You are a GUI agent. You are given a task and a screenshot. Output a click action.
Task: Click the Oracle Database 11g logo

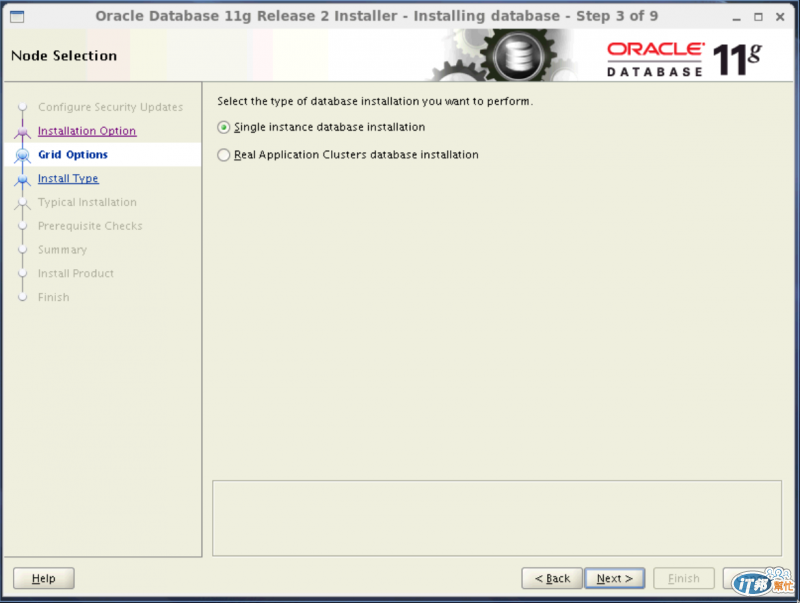[684, 60]
